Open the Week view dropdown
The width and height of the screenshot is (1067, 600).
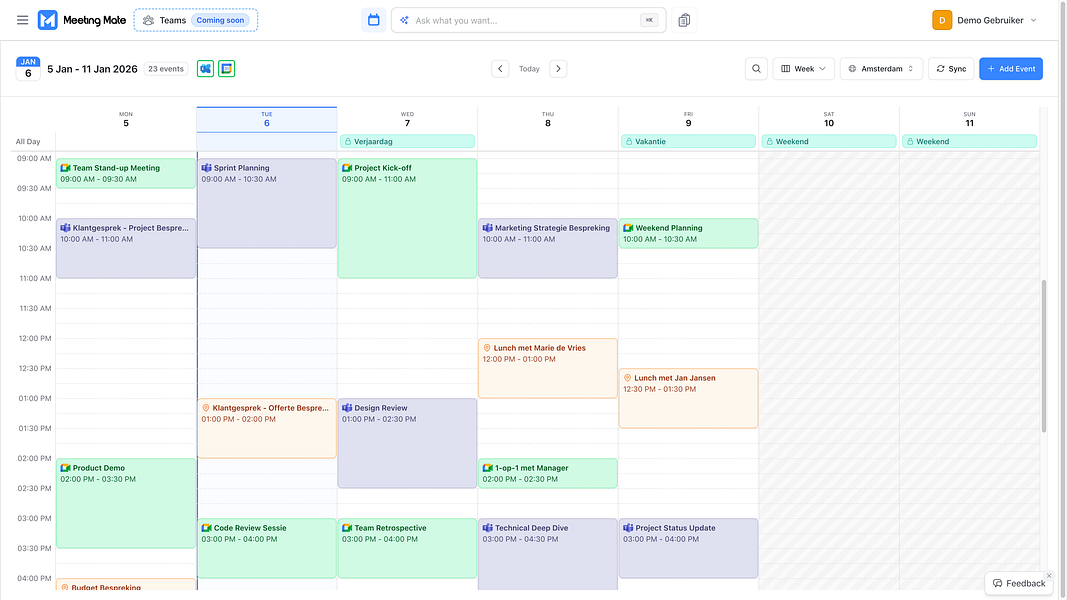pyautogui.click(x=804, y=69)
